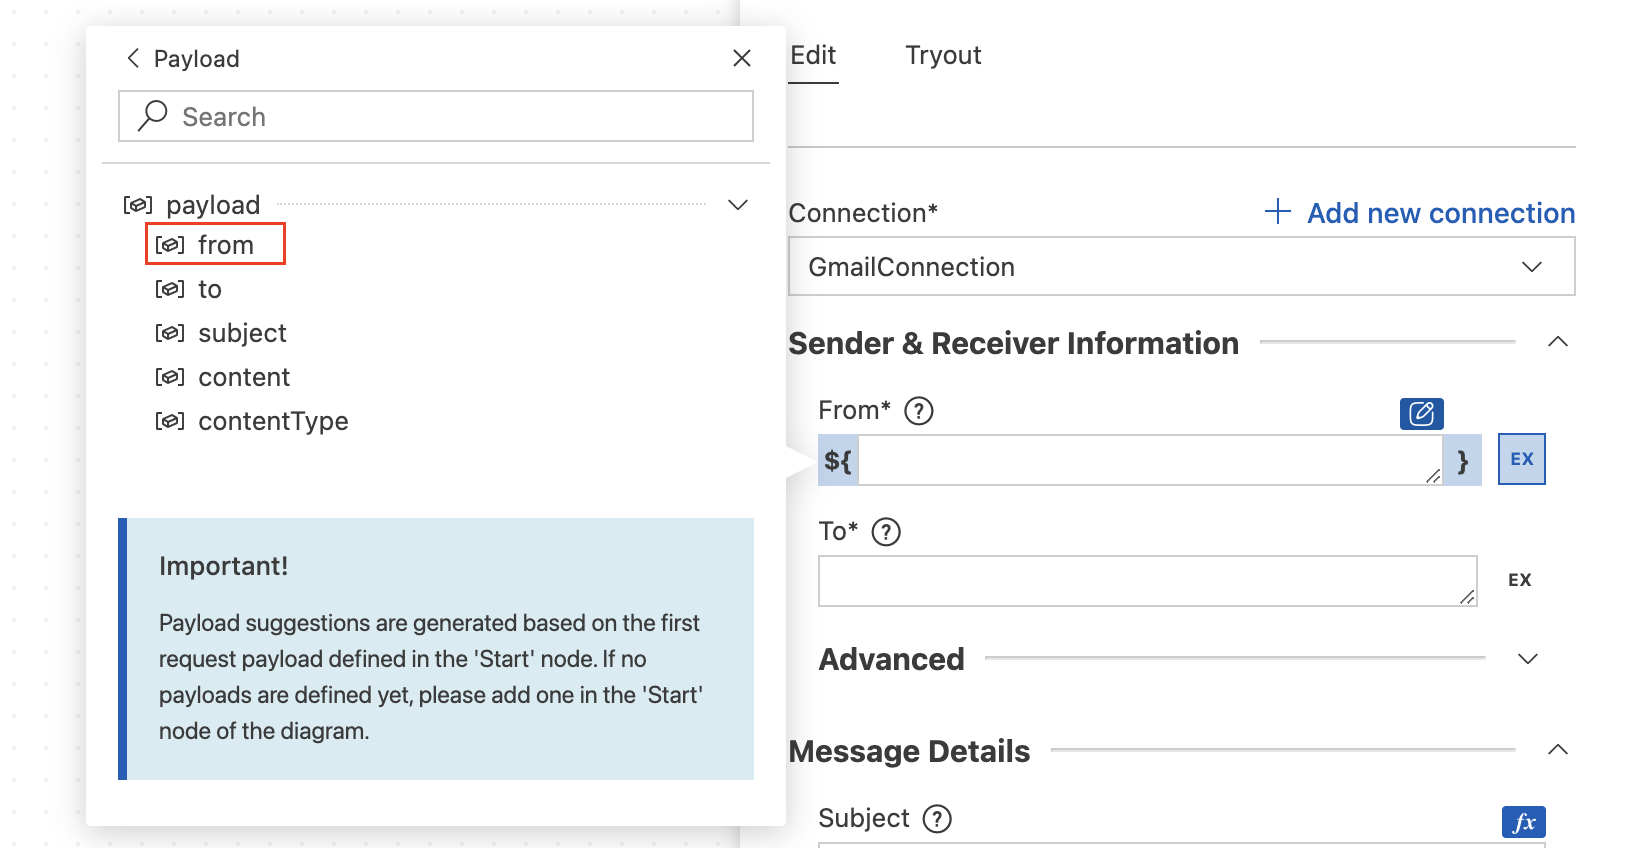Click the fx function icon for Subject

[x=1524, y=822]
